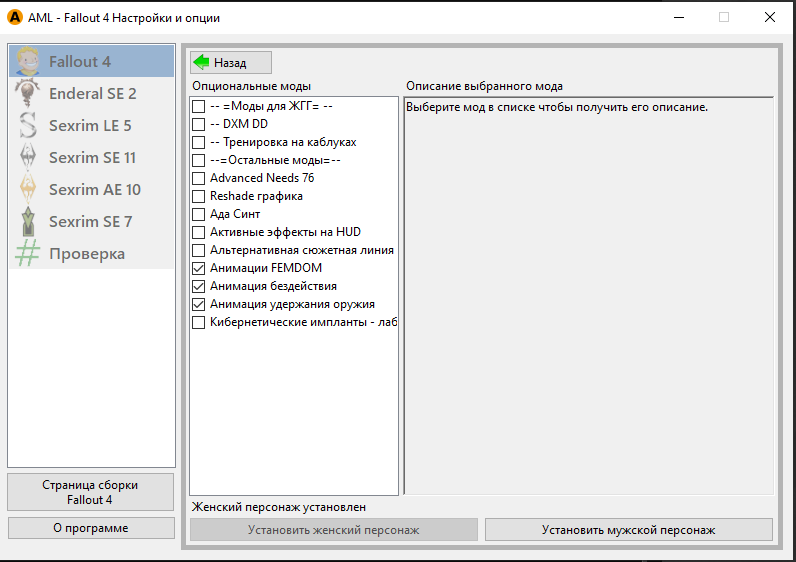This screenshot has height=562, width=796.
Task: Select the Sexrim SE 7 icon
Action: 28,222
